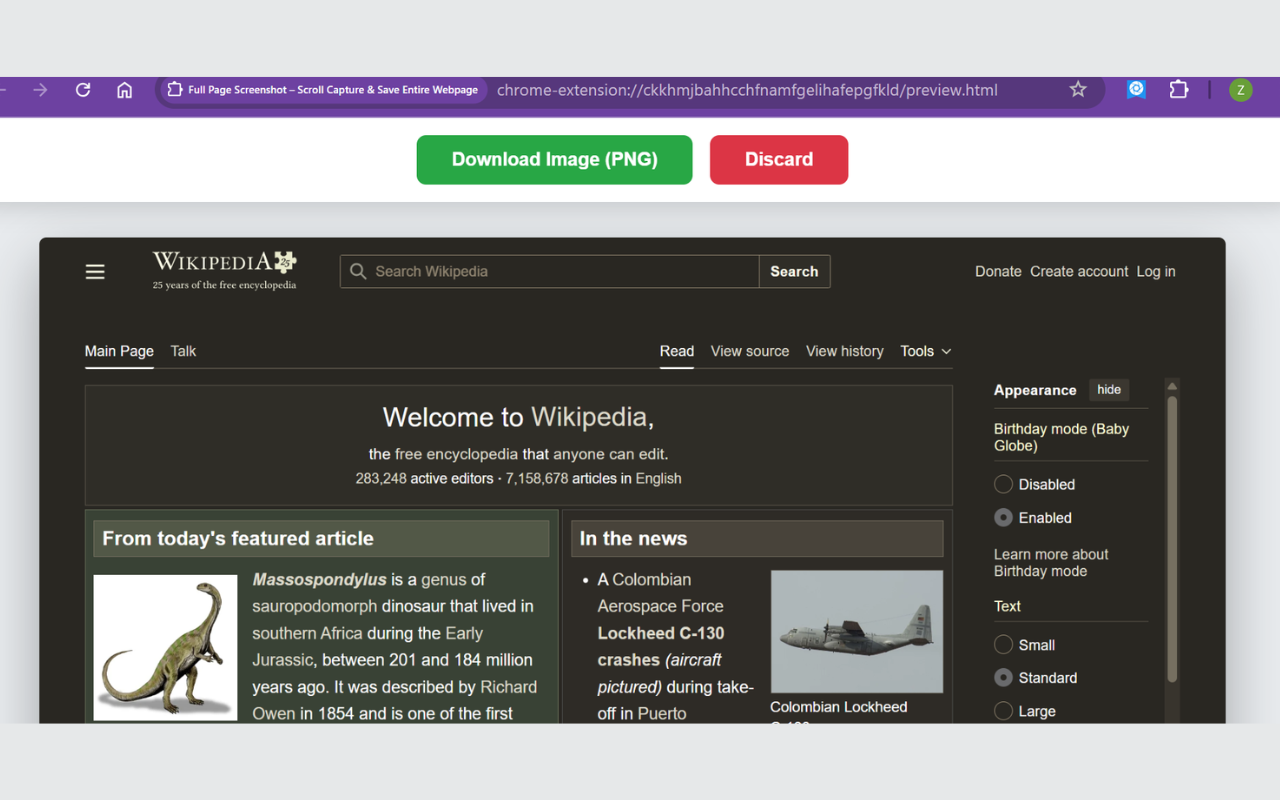Open the Lockheed C-130 aircraft photo

click(857, 631)
